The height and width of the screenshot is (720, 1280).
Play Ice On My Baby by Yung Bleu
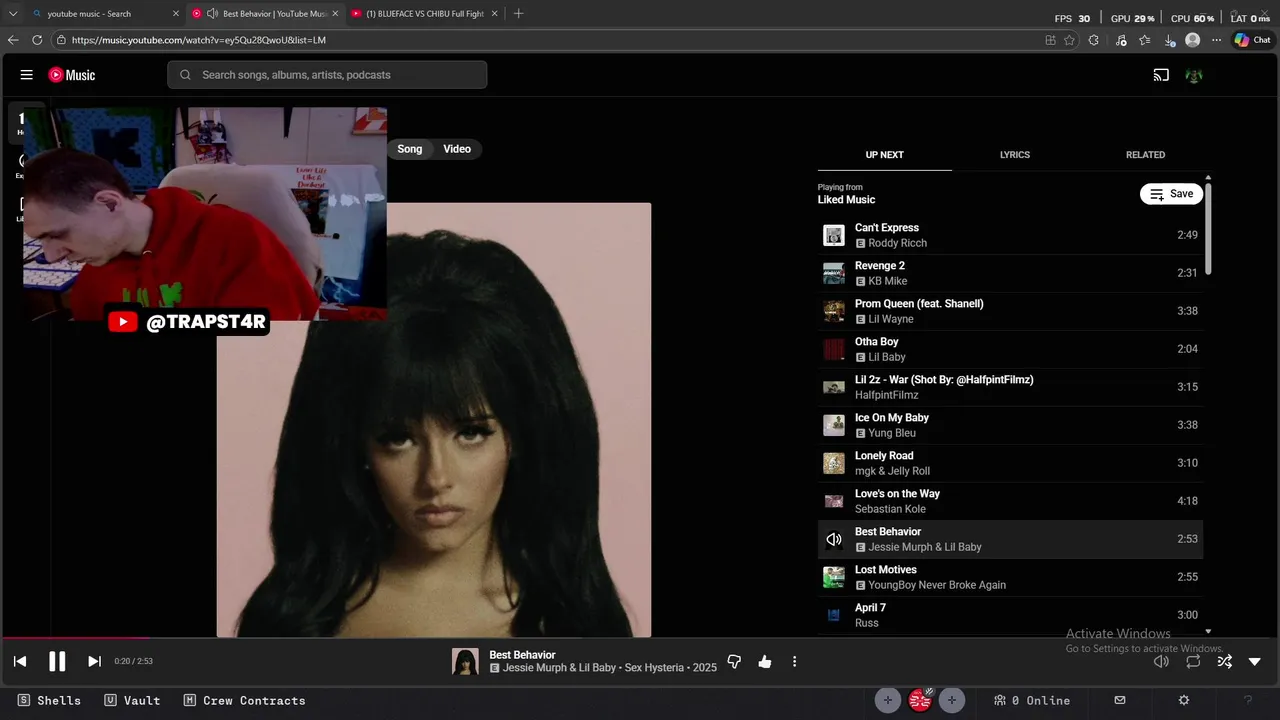tap(1010, 425)
